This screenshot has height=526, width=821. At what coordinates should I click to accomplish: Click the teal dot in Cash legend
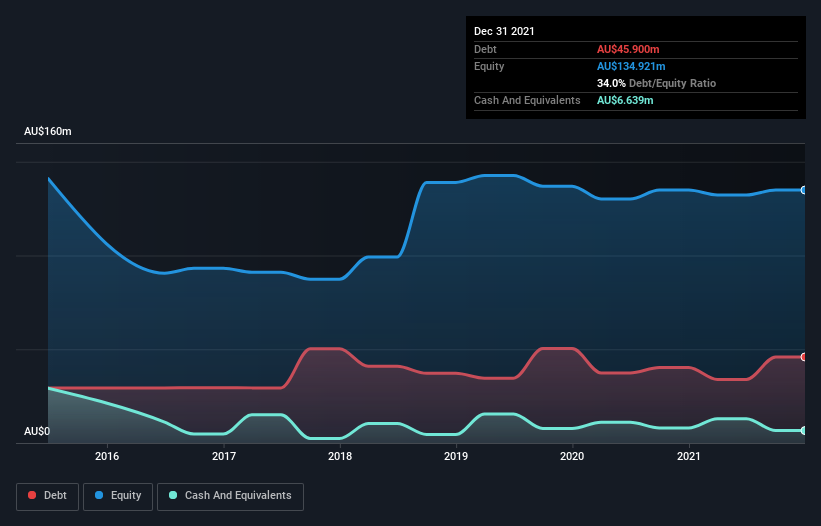pyautogui.click(x=173, y=495)
